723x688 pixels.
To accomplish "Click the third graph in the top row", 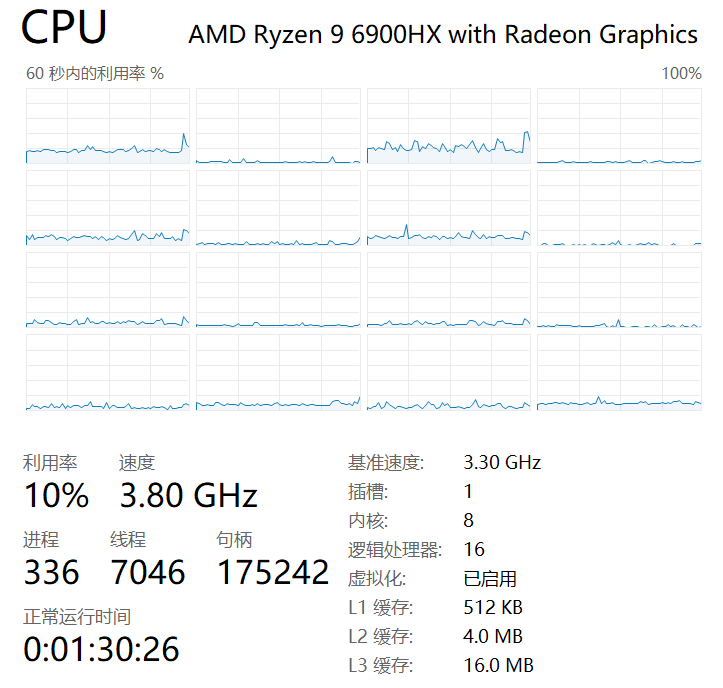I will point(448,126).
